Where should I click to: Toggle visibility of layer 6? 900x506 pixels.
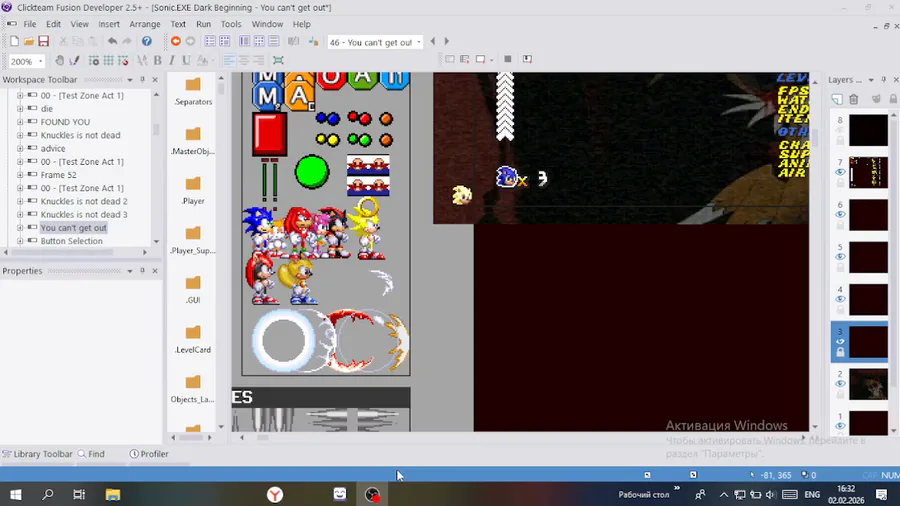point(840,215)
